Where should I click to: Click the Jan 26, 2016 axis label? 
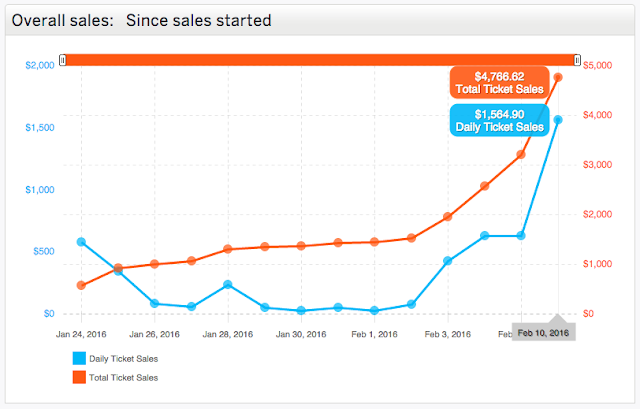(154, 333)
